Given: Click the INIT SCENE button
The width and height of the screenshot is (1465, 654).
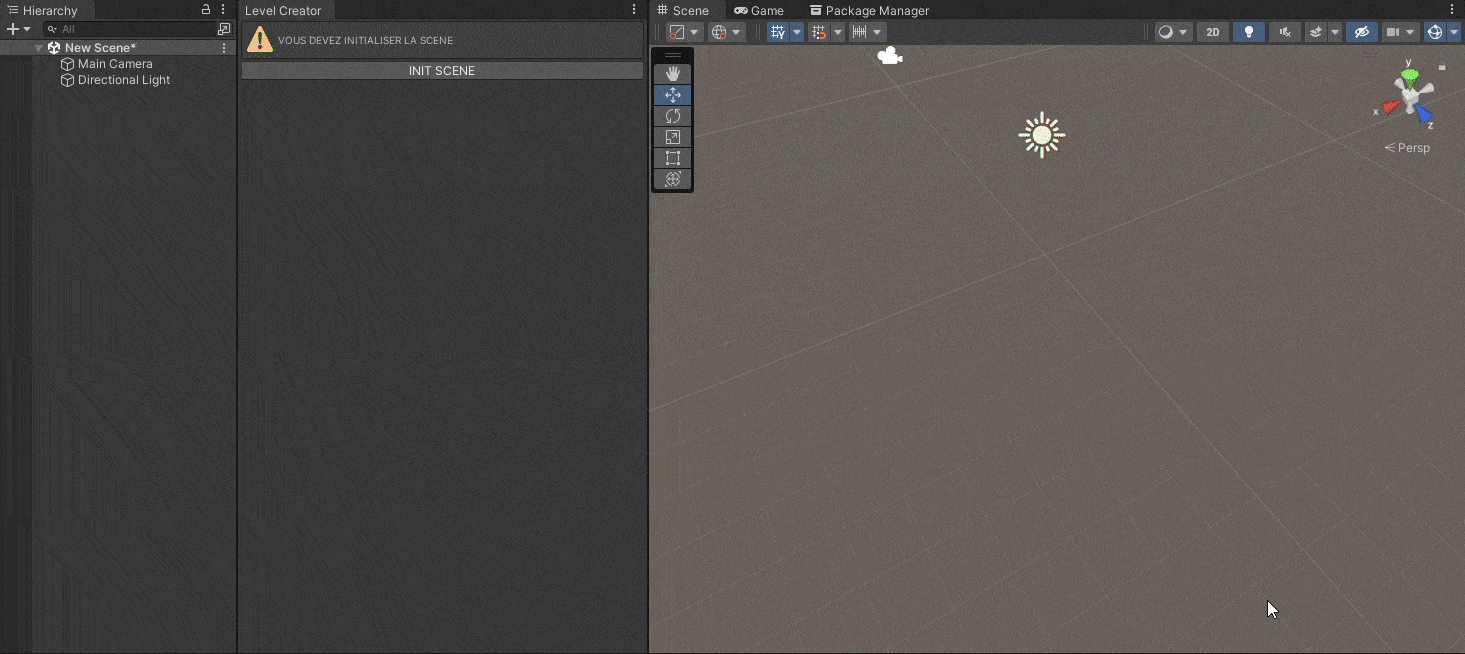Looking at the screenshot, I should 442,71.
